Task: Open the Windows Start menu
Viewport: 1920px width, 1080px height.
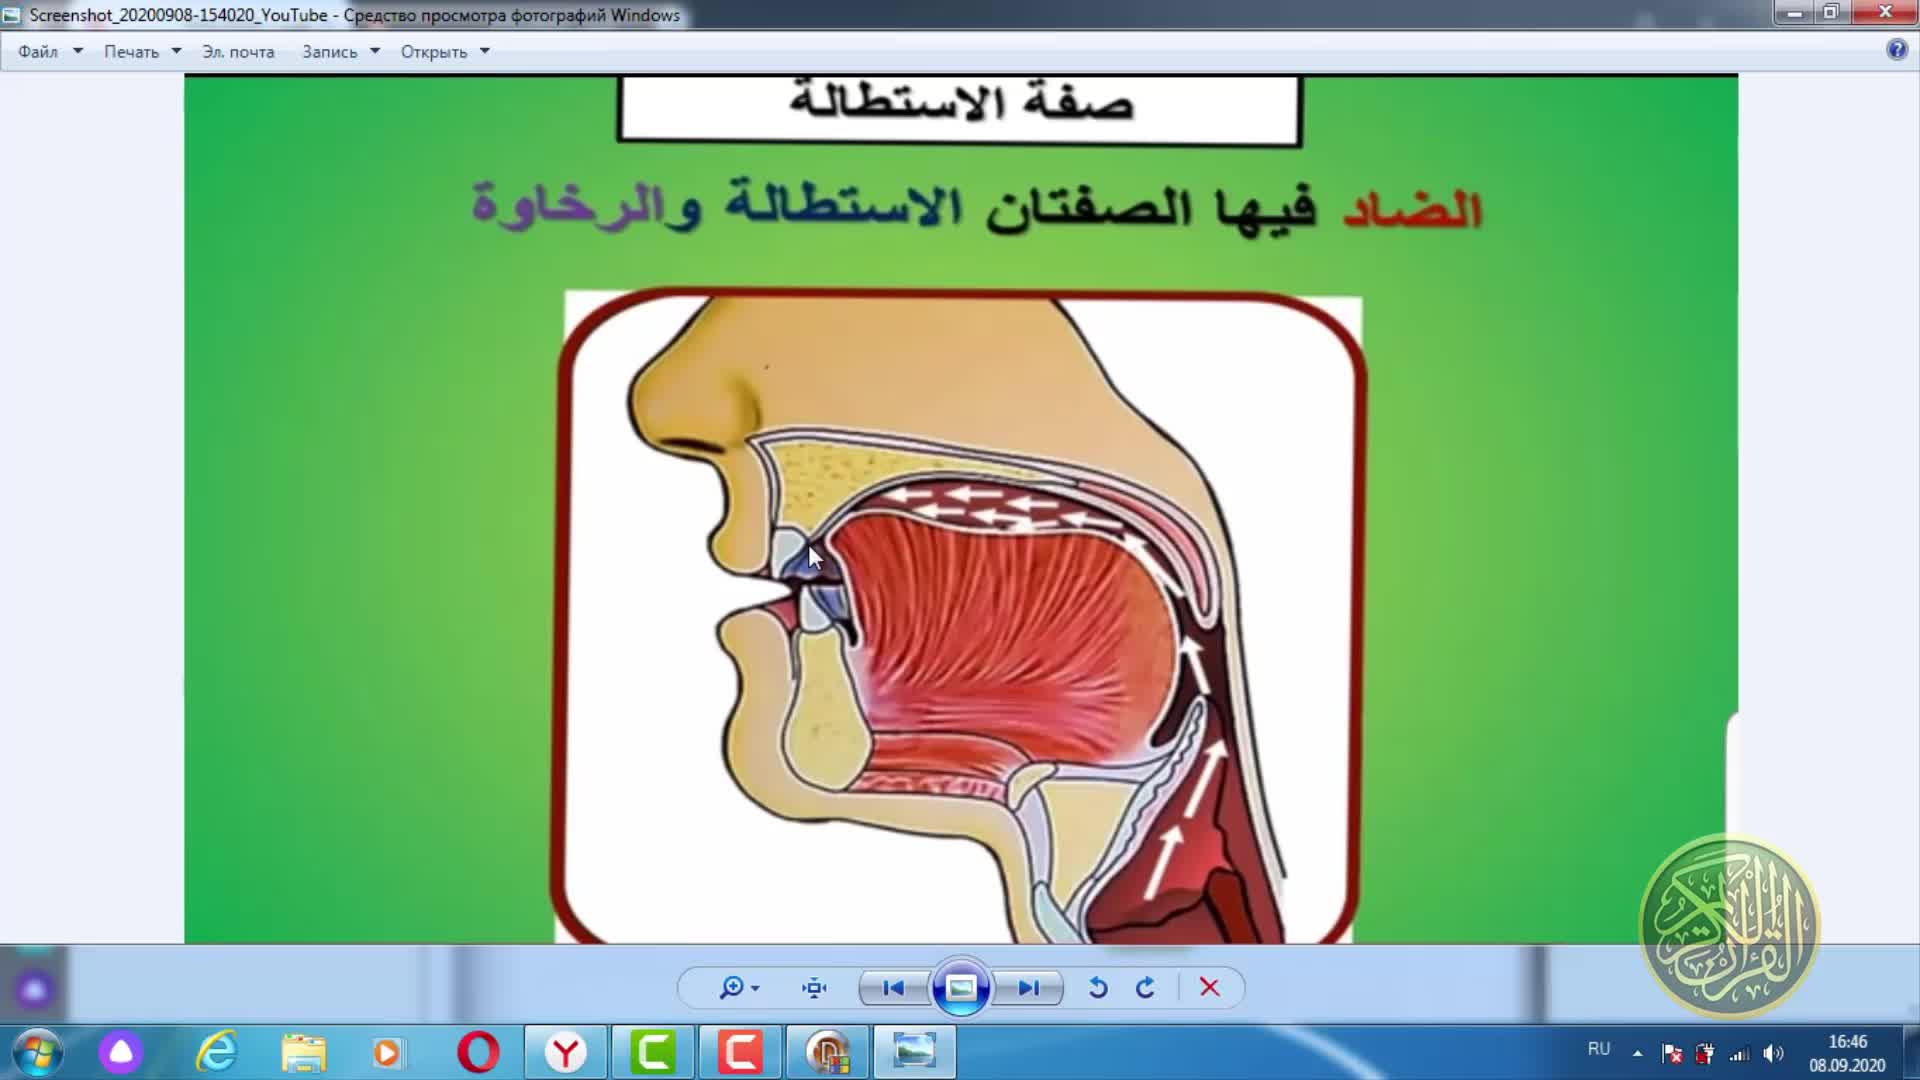Action: [38, 1053]
